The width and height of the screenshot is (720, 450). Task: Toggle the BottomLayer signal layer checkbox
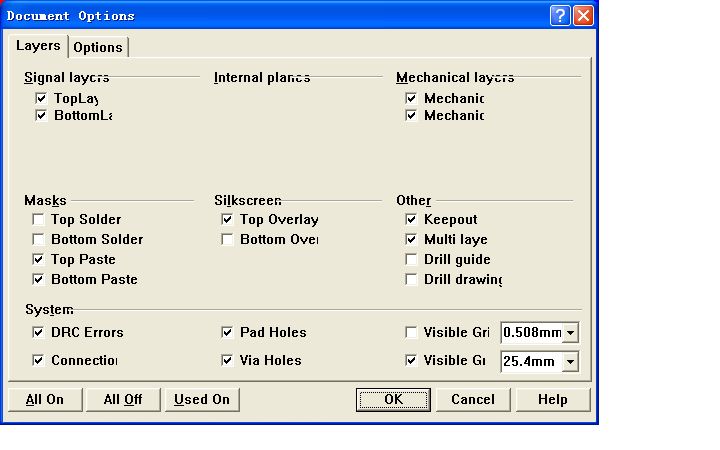point(41,116)
